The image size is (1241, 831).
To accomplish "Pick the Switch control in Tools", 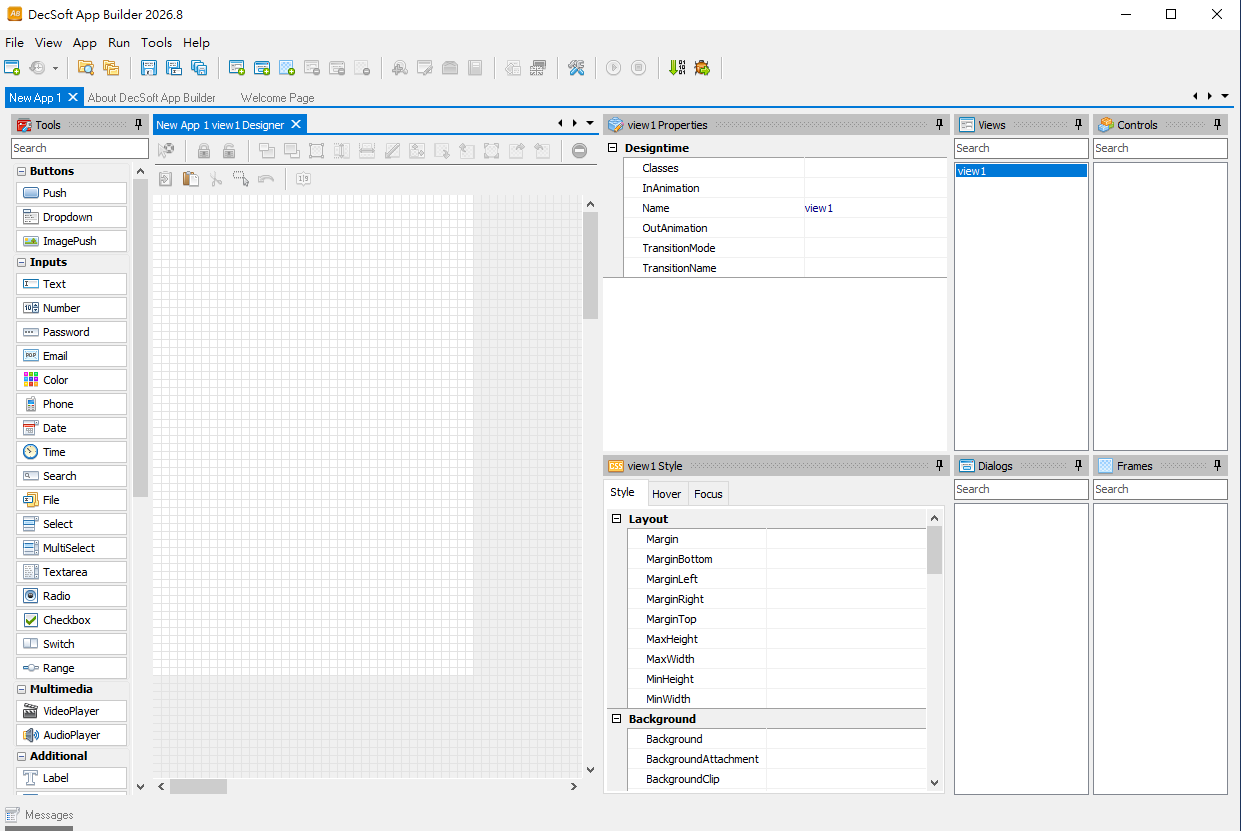I will 71,644.
